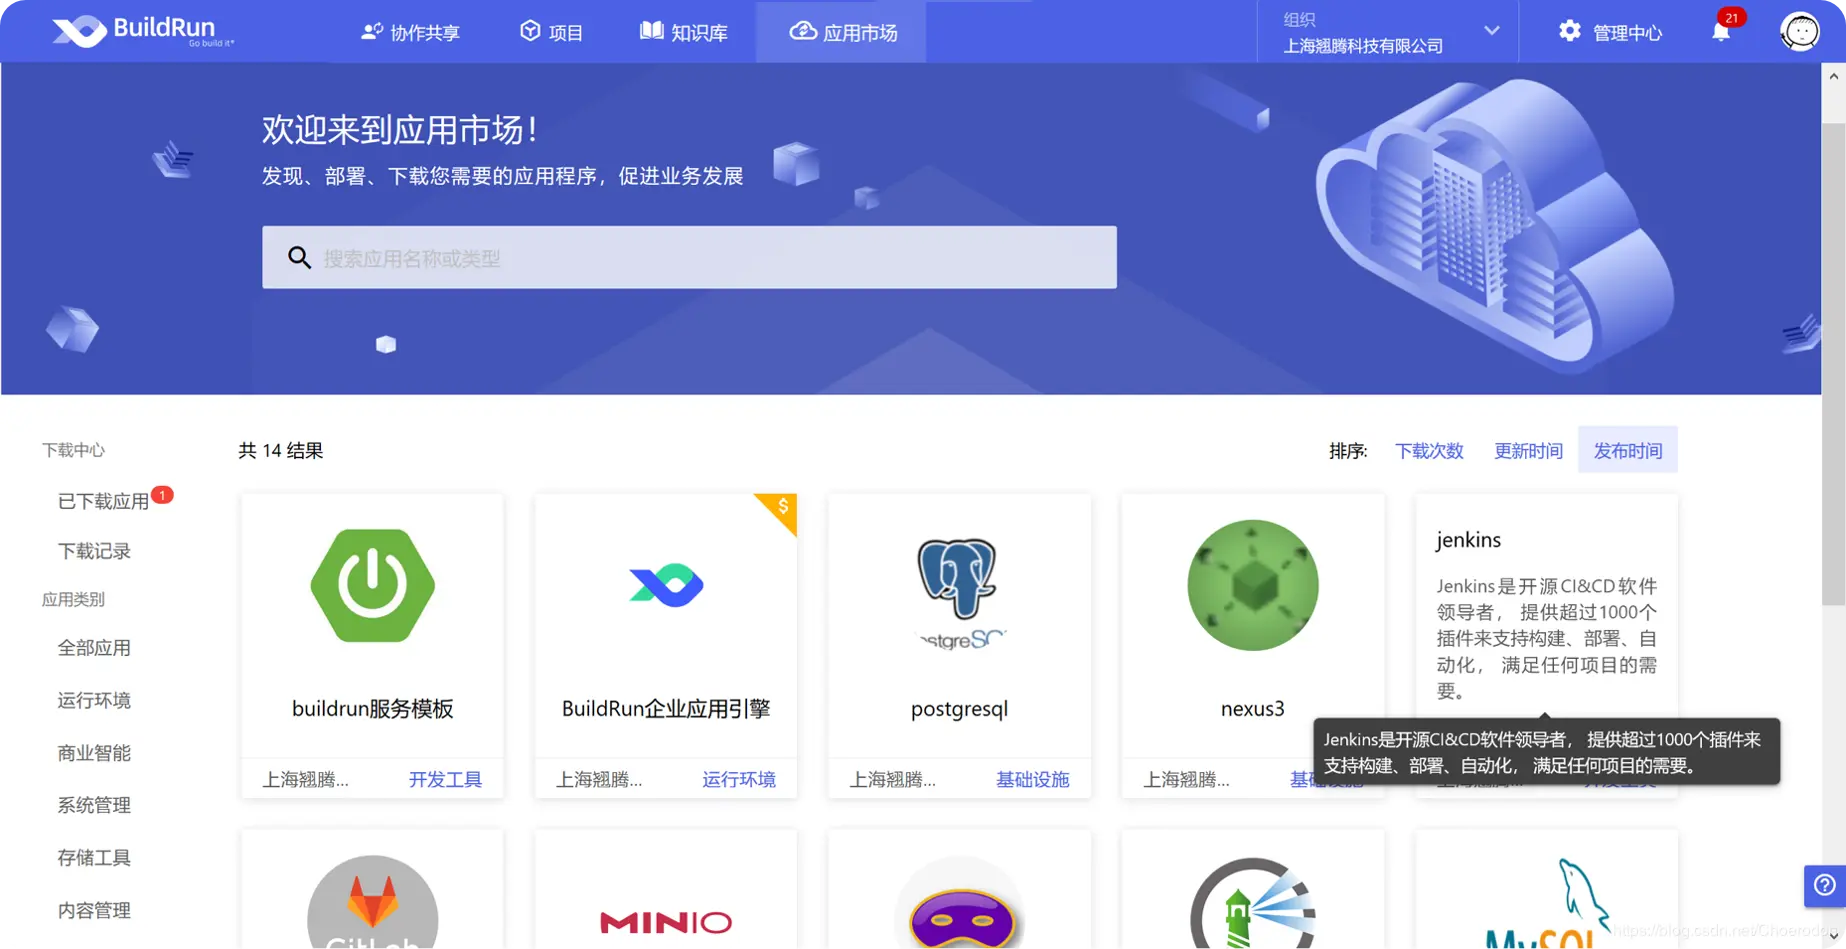Open the MySQL dolphin app icon
This screenshot has width=1846, height=949.
[1547, 903]
